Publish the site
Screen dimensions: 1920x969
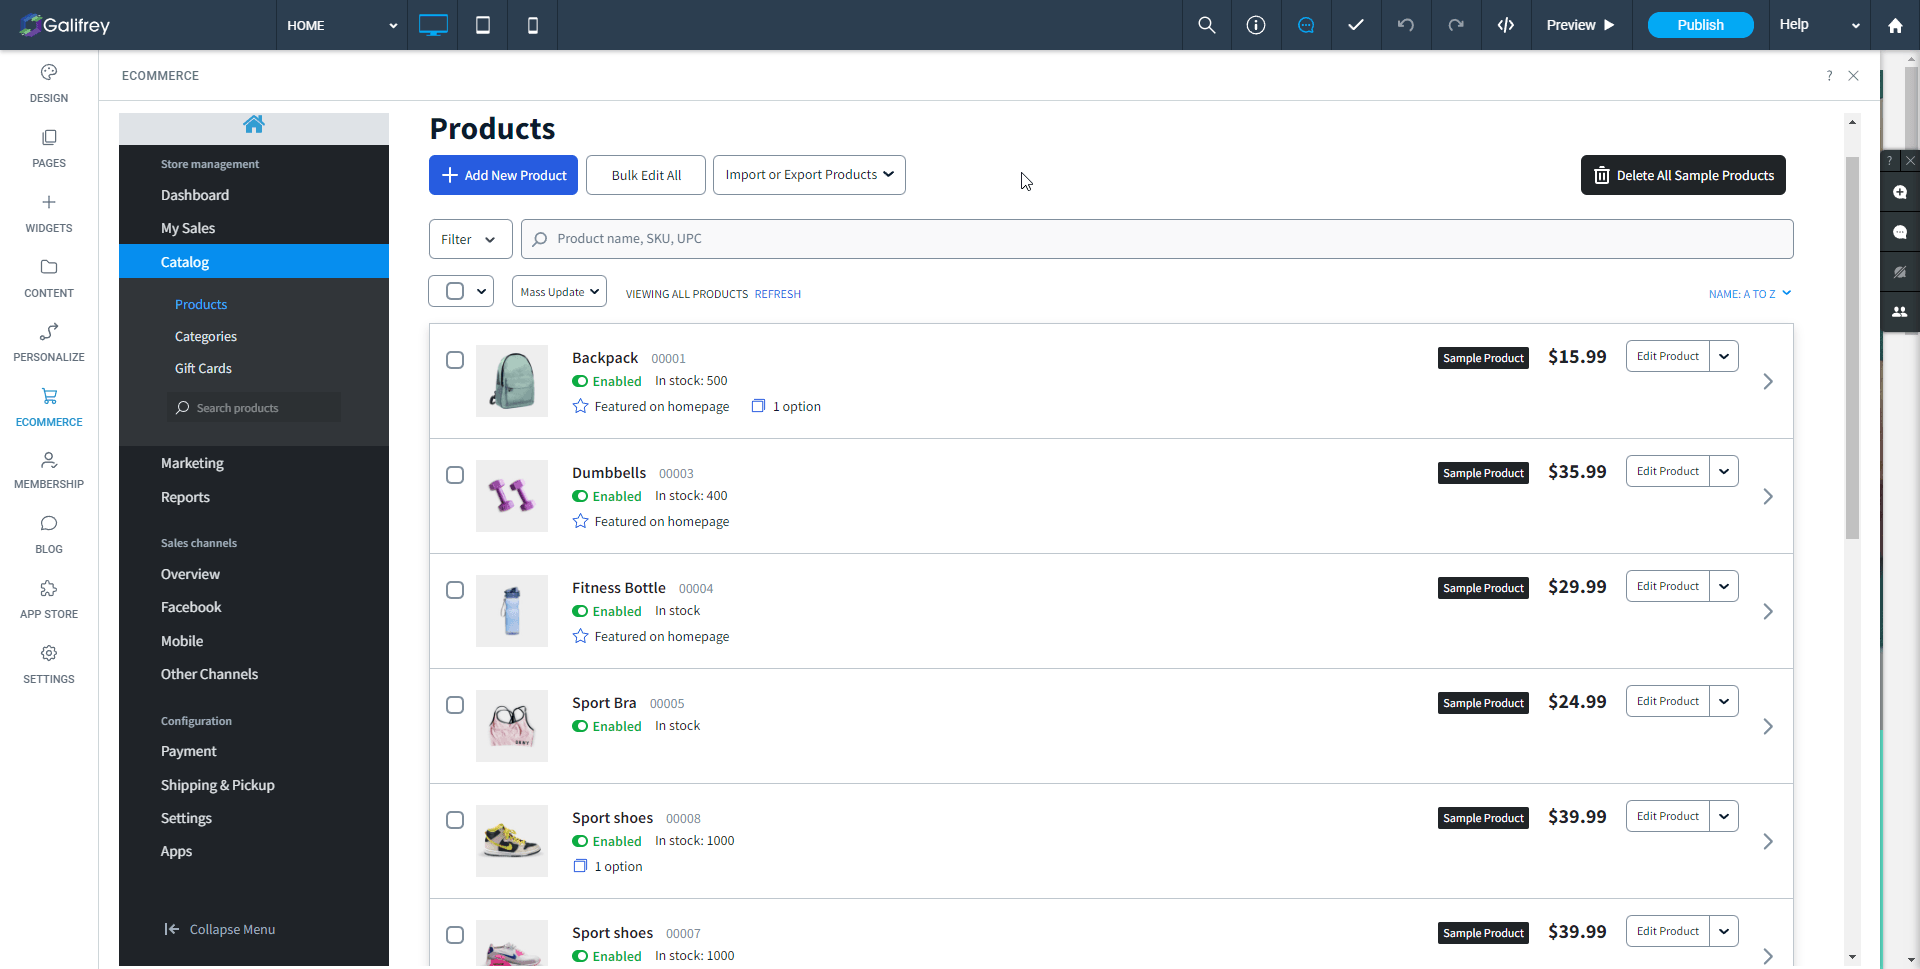1700,25
